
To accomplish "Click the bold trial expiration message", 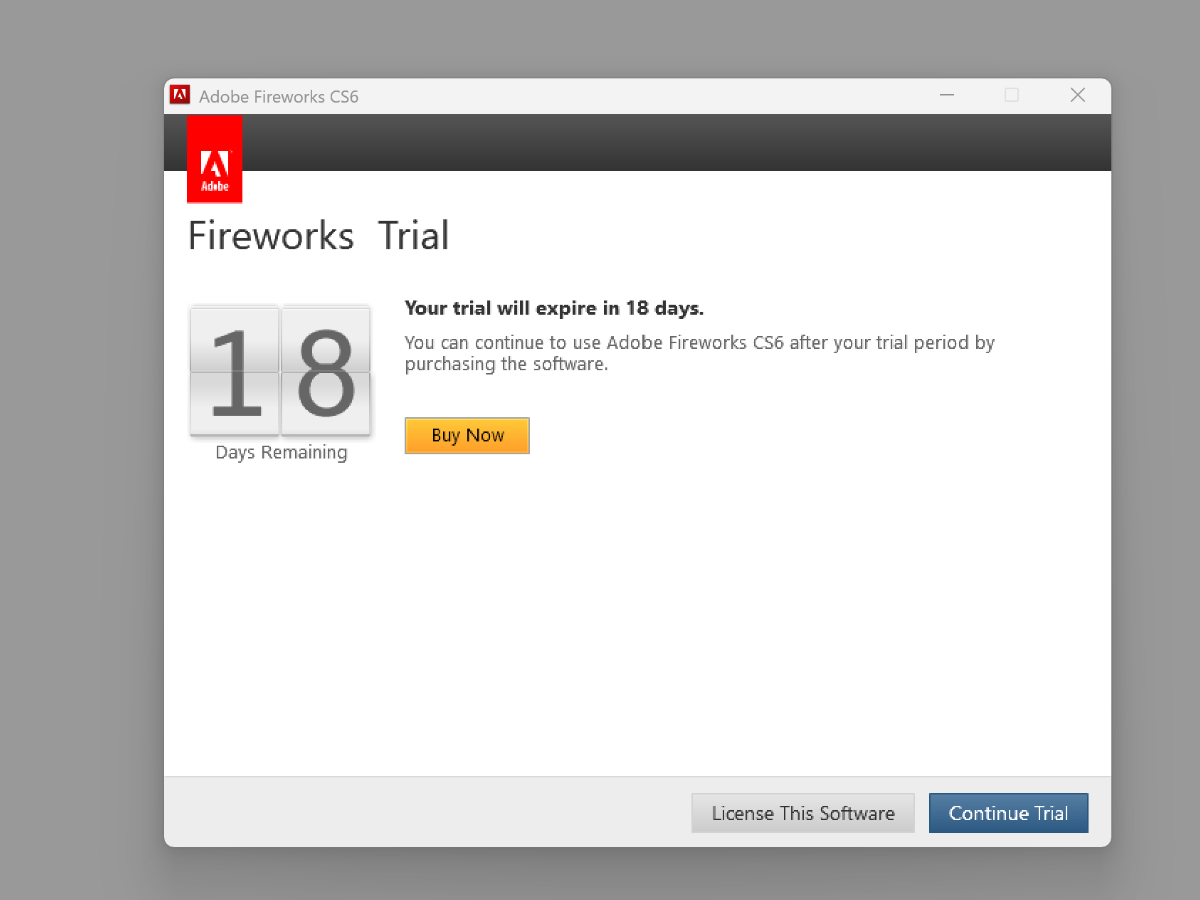I will pos(554,308).
